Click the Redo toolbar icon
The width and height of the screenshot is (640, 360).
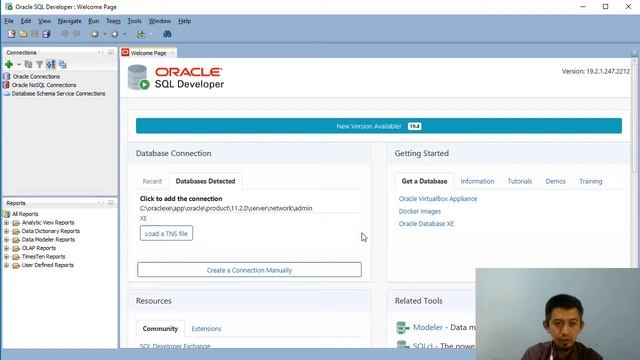pyautogui.click(x=76, y=34)
